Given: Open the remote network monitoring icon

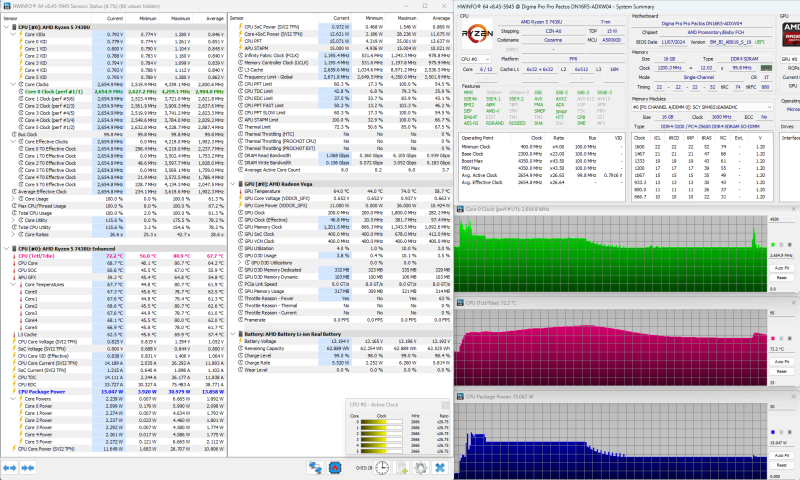Looking at the screenshot, I should click(x=315, y=467).
